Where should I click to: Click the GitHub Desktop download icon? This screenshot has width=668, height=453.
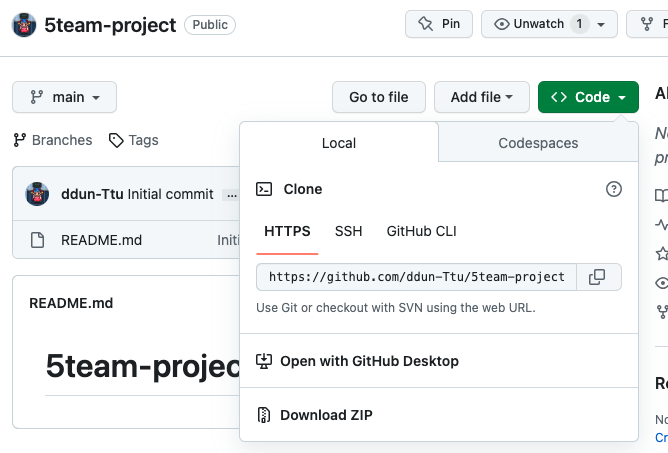264,361
